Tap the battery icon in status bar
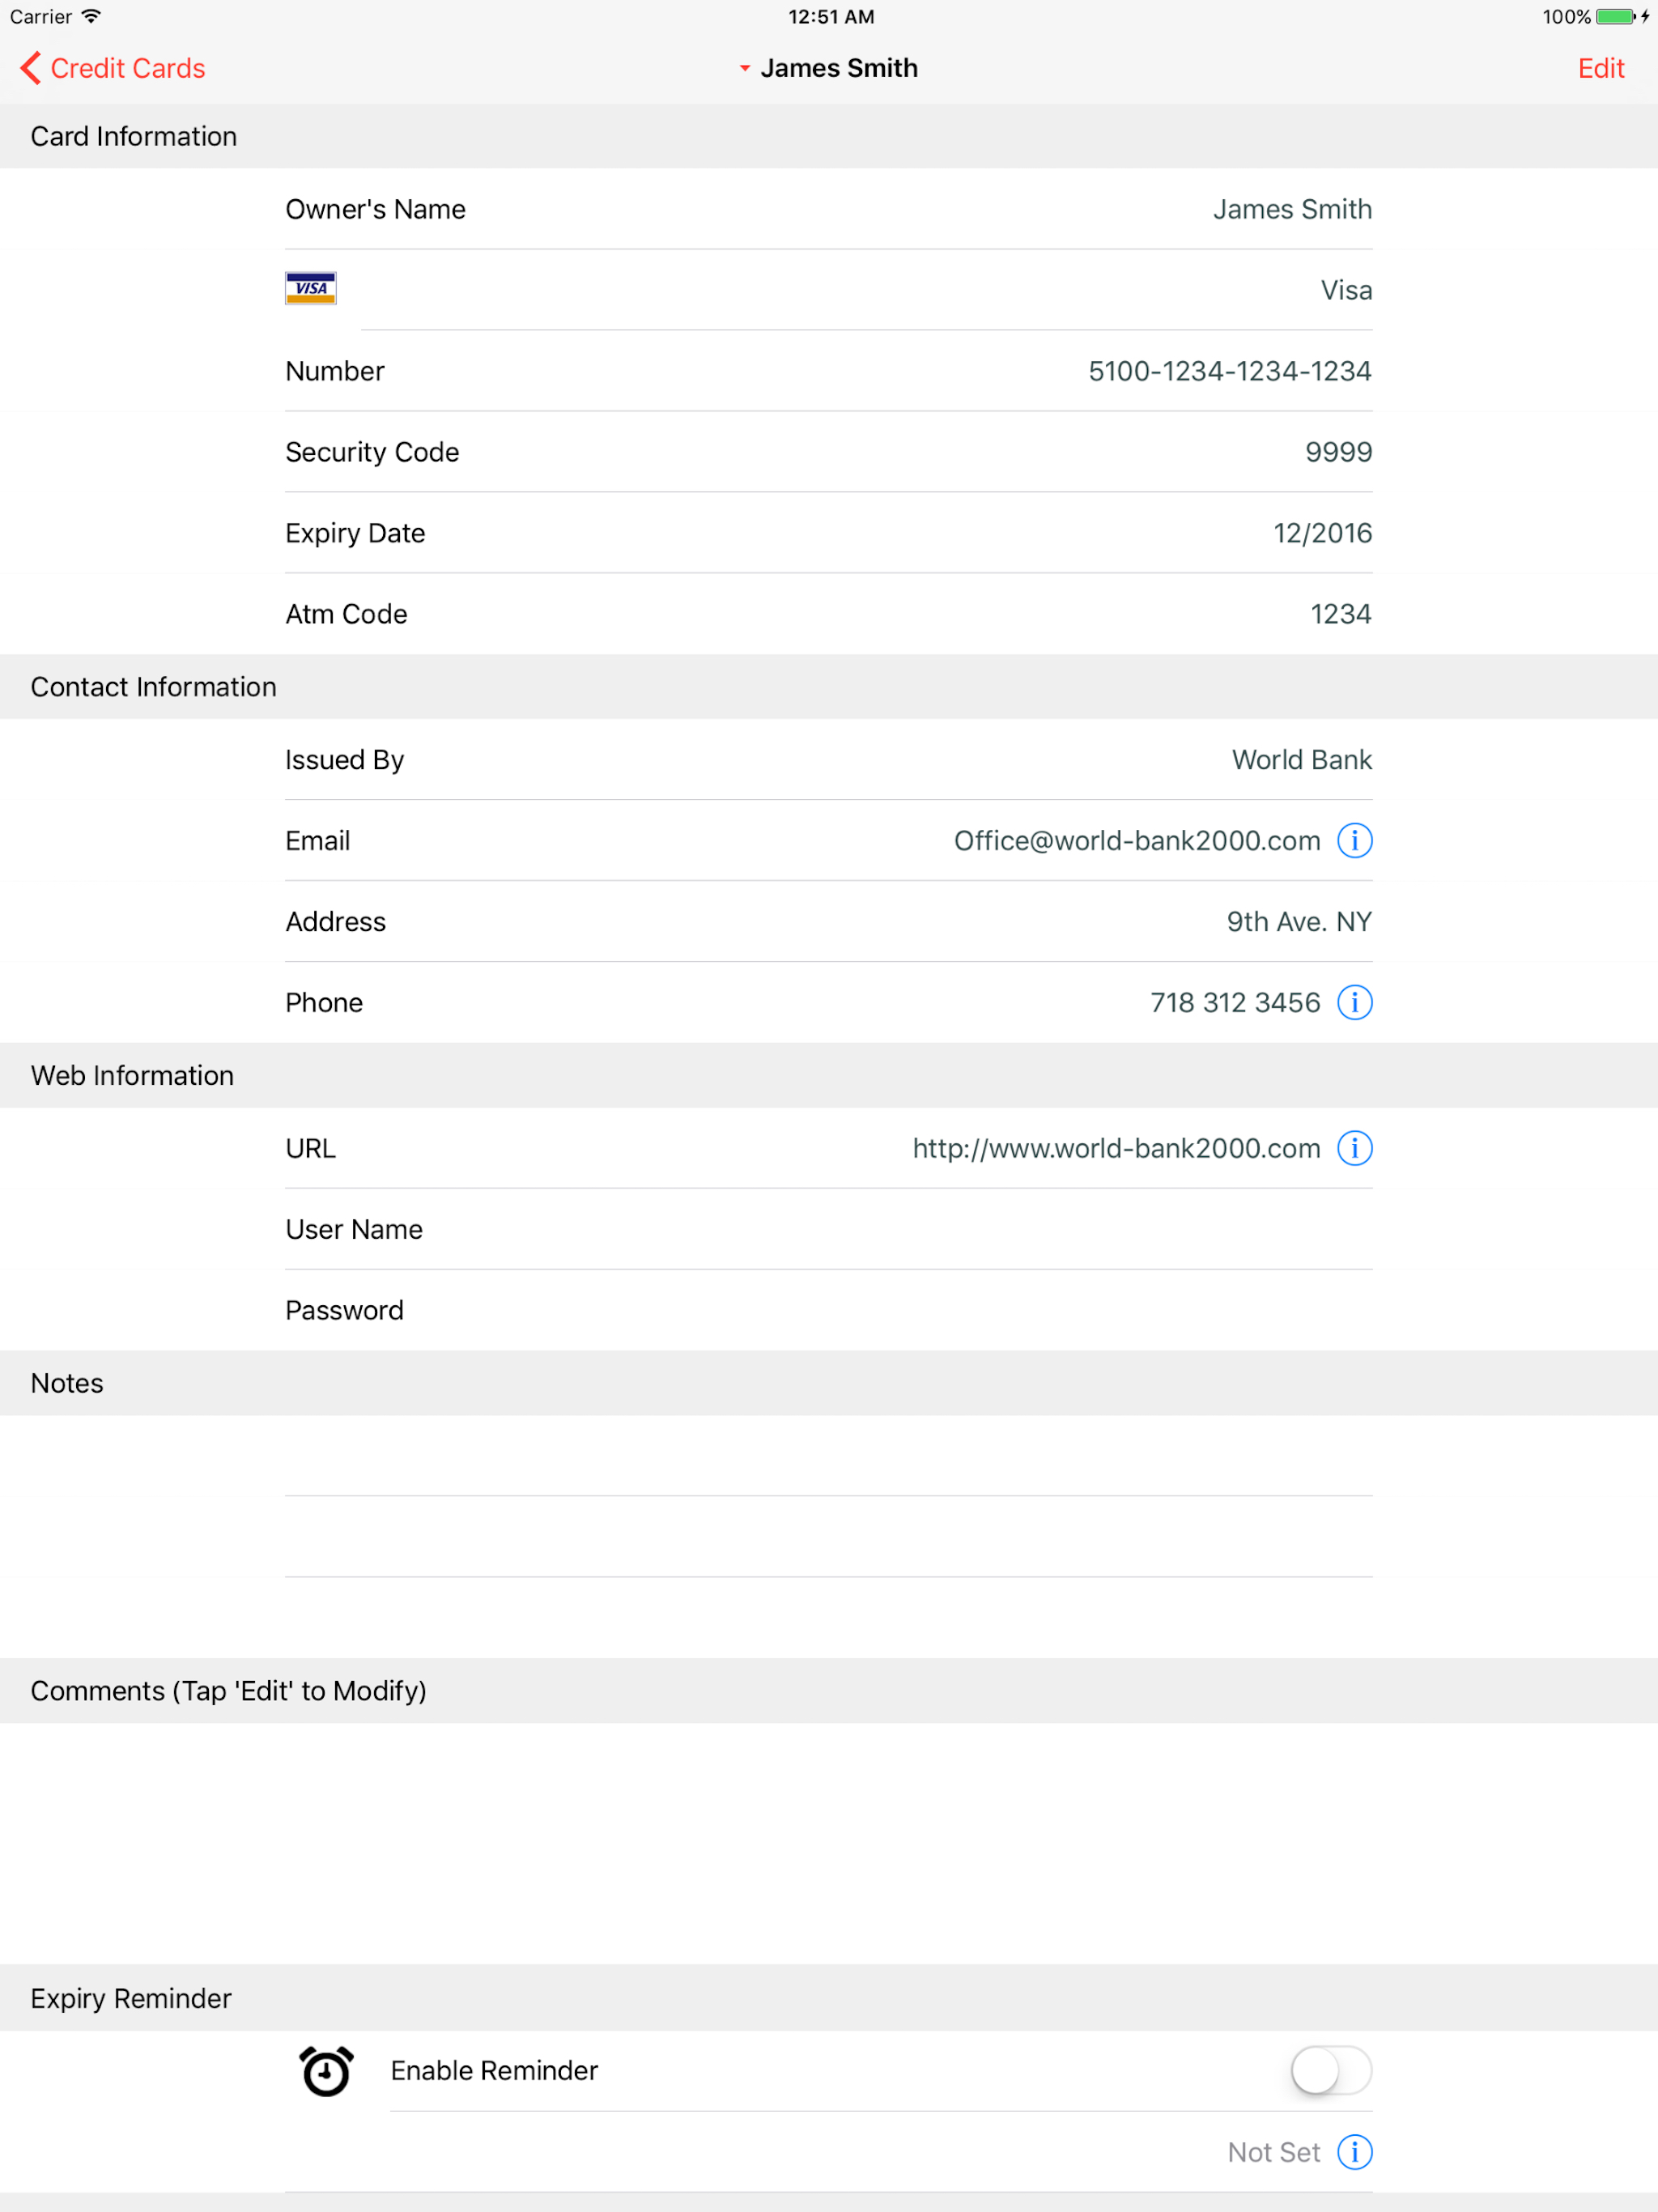This screenshot has width=1658, height=2212. (1615, 17)
